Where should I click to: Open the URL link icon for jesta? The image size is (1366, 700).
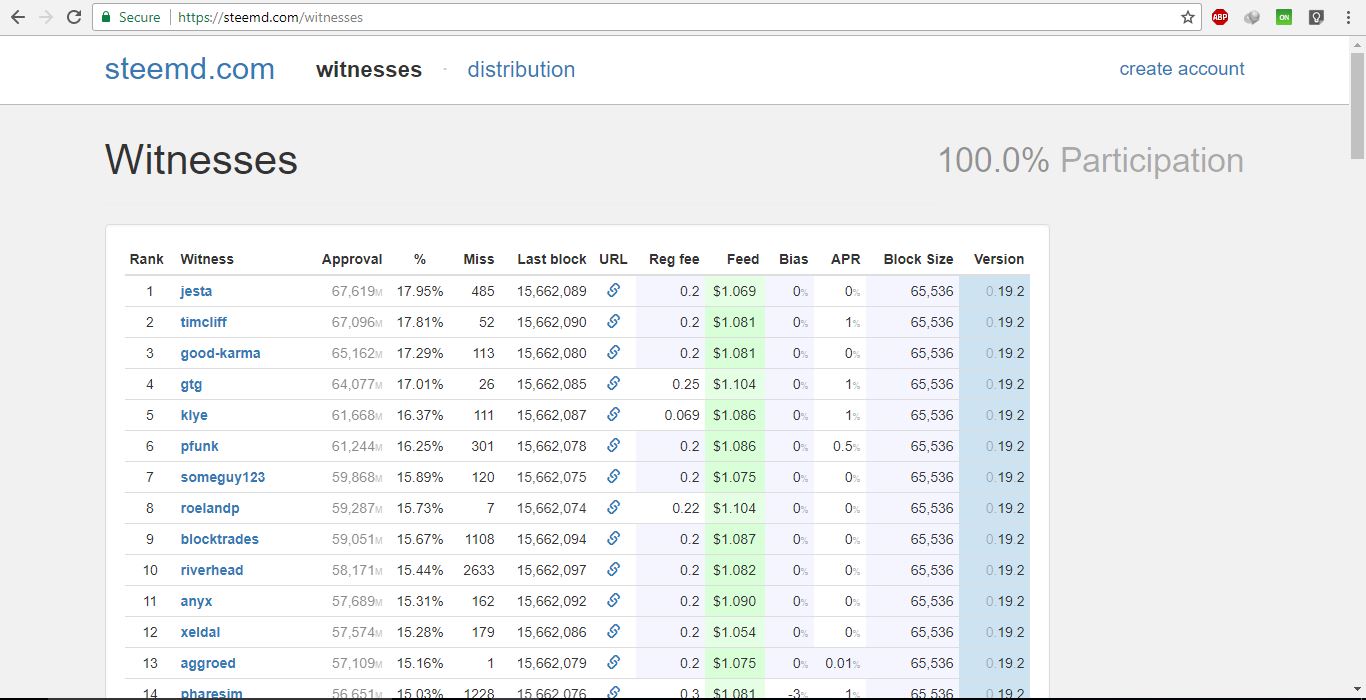coord(613,291)
